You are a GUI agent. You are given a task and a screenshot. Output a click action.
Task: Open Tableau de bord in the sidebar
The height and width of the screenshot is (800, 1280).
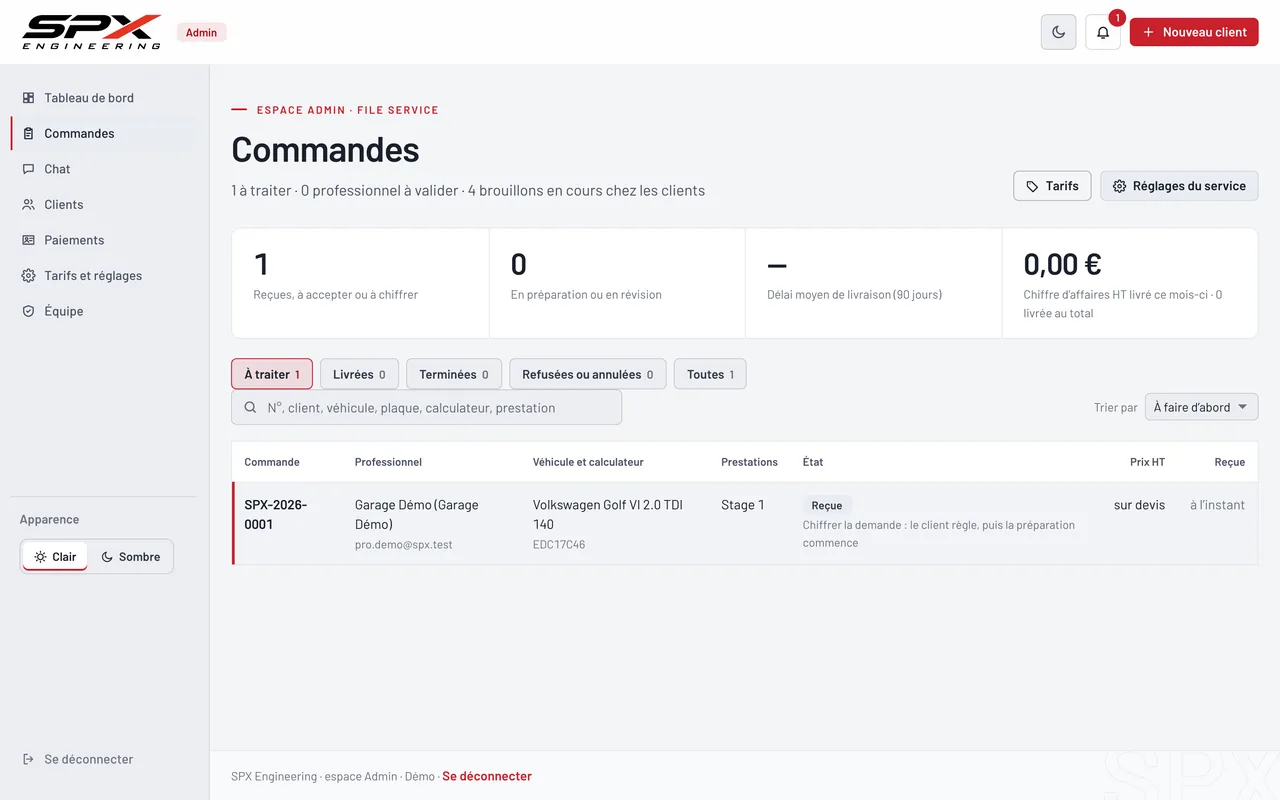(x=104, y=98)
